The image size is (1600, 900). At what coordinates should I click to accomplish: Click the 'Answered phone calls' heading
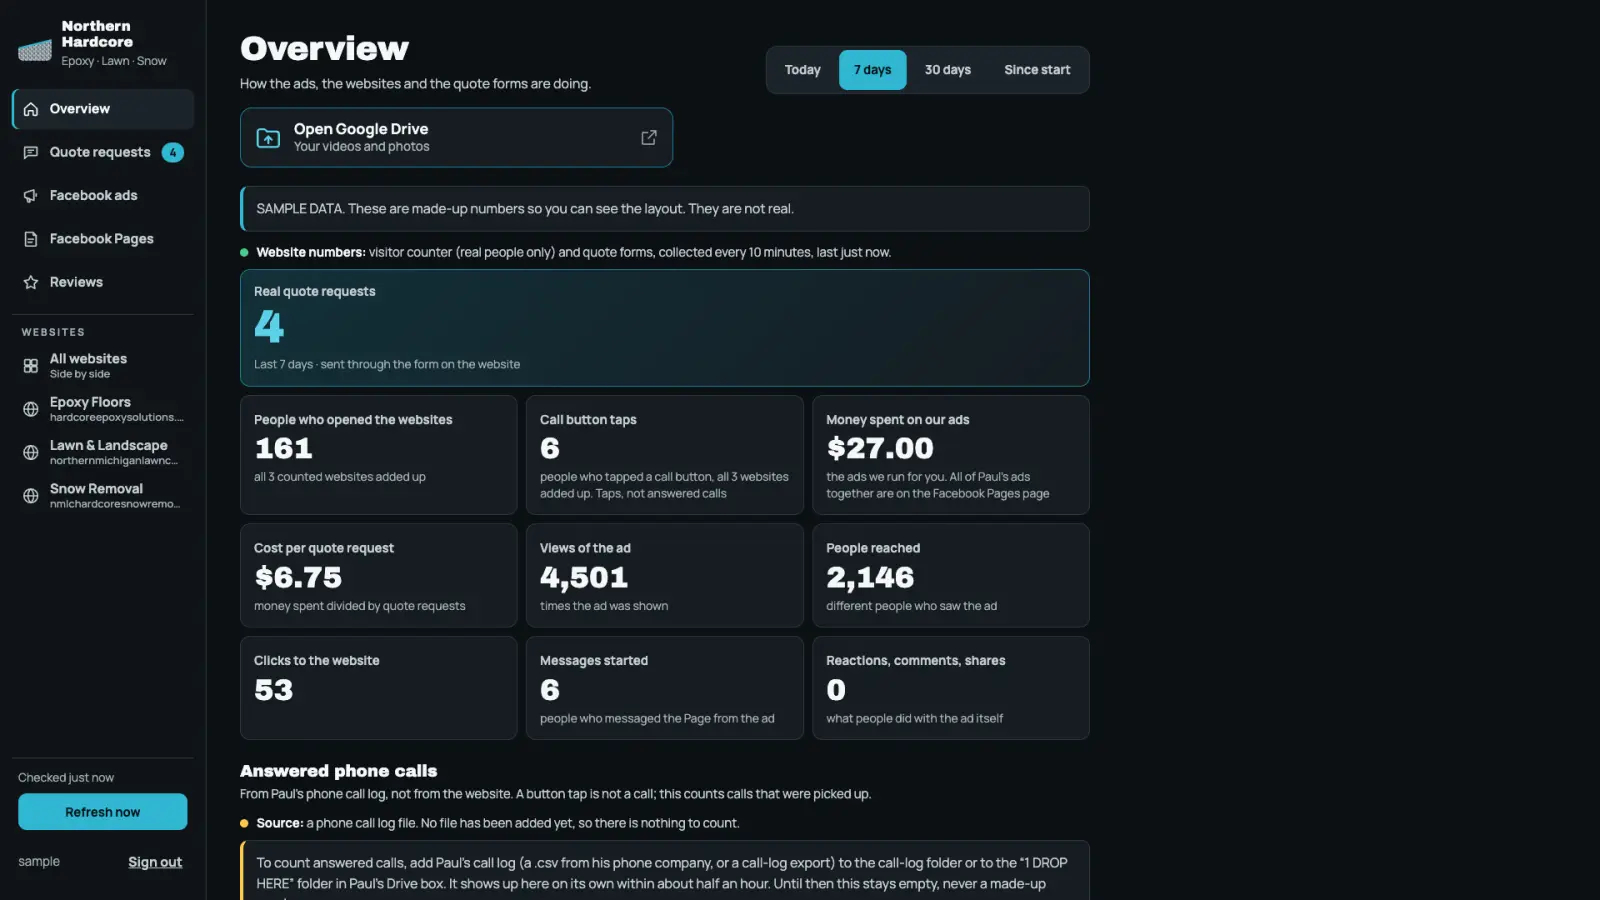(339, 771)
